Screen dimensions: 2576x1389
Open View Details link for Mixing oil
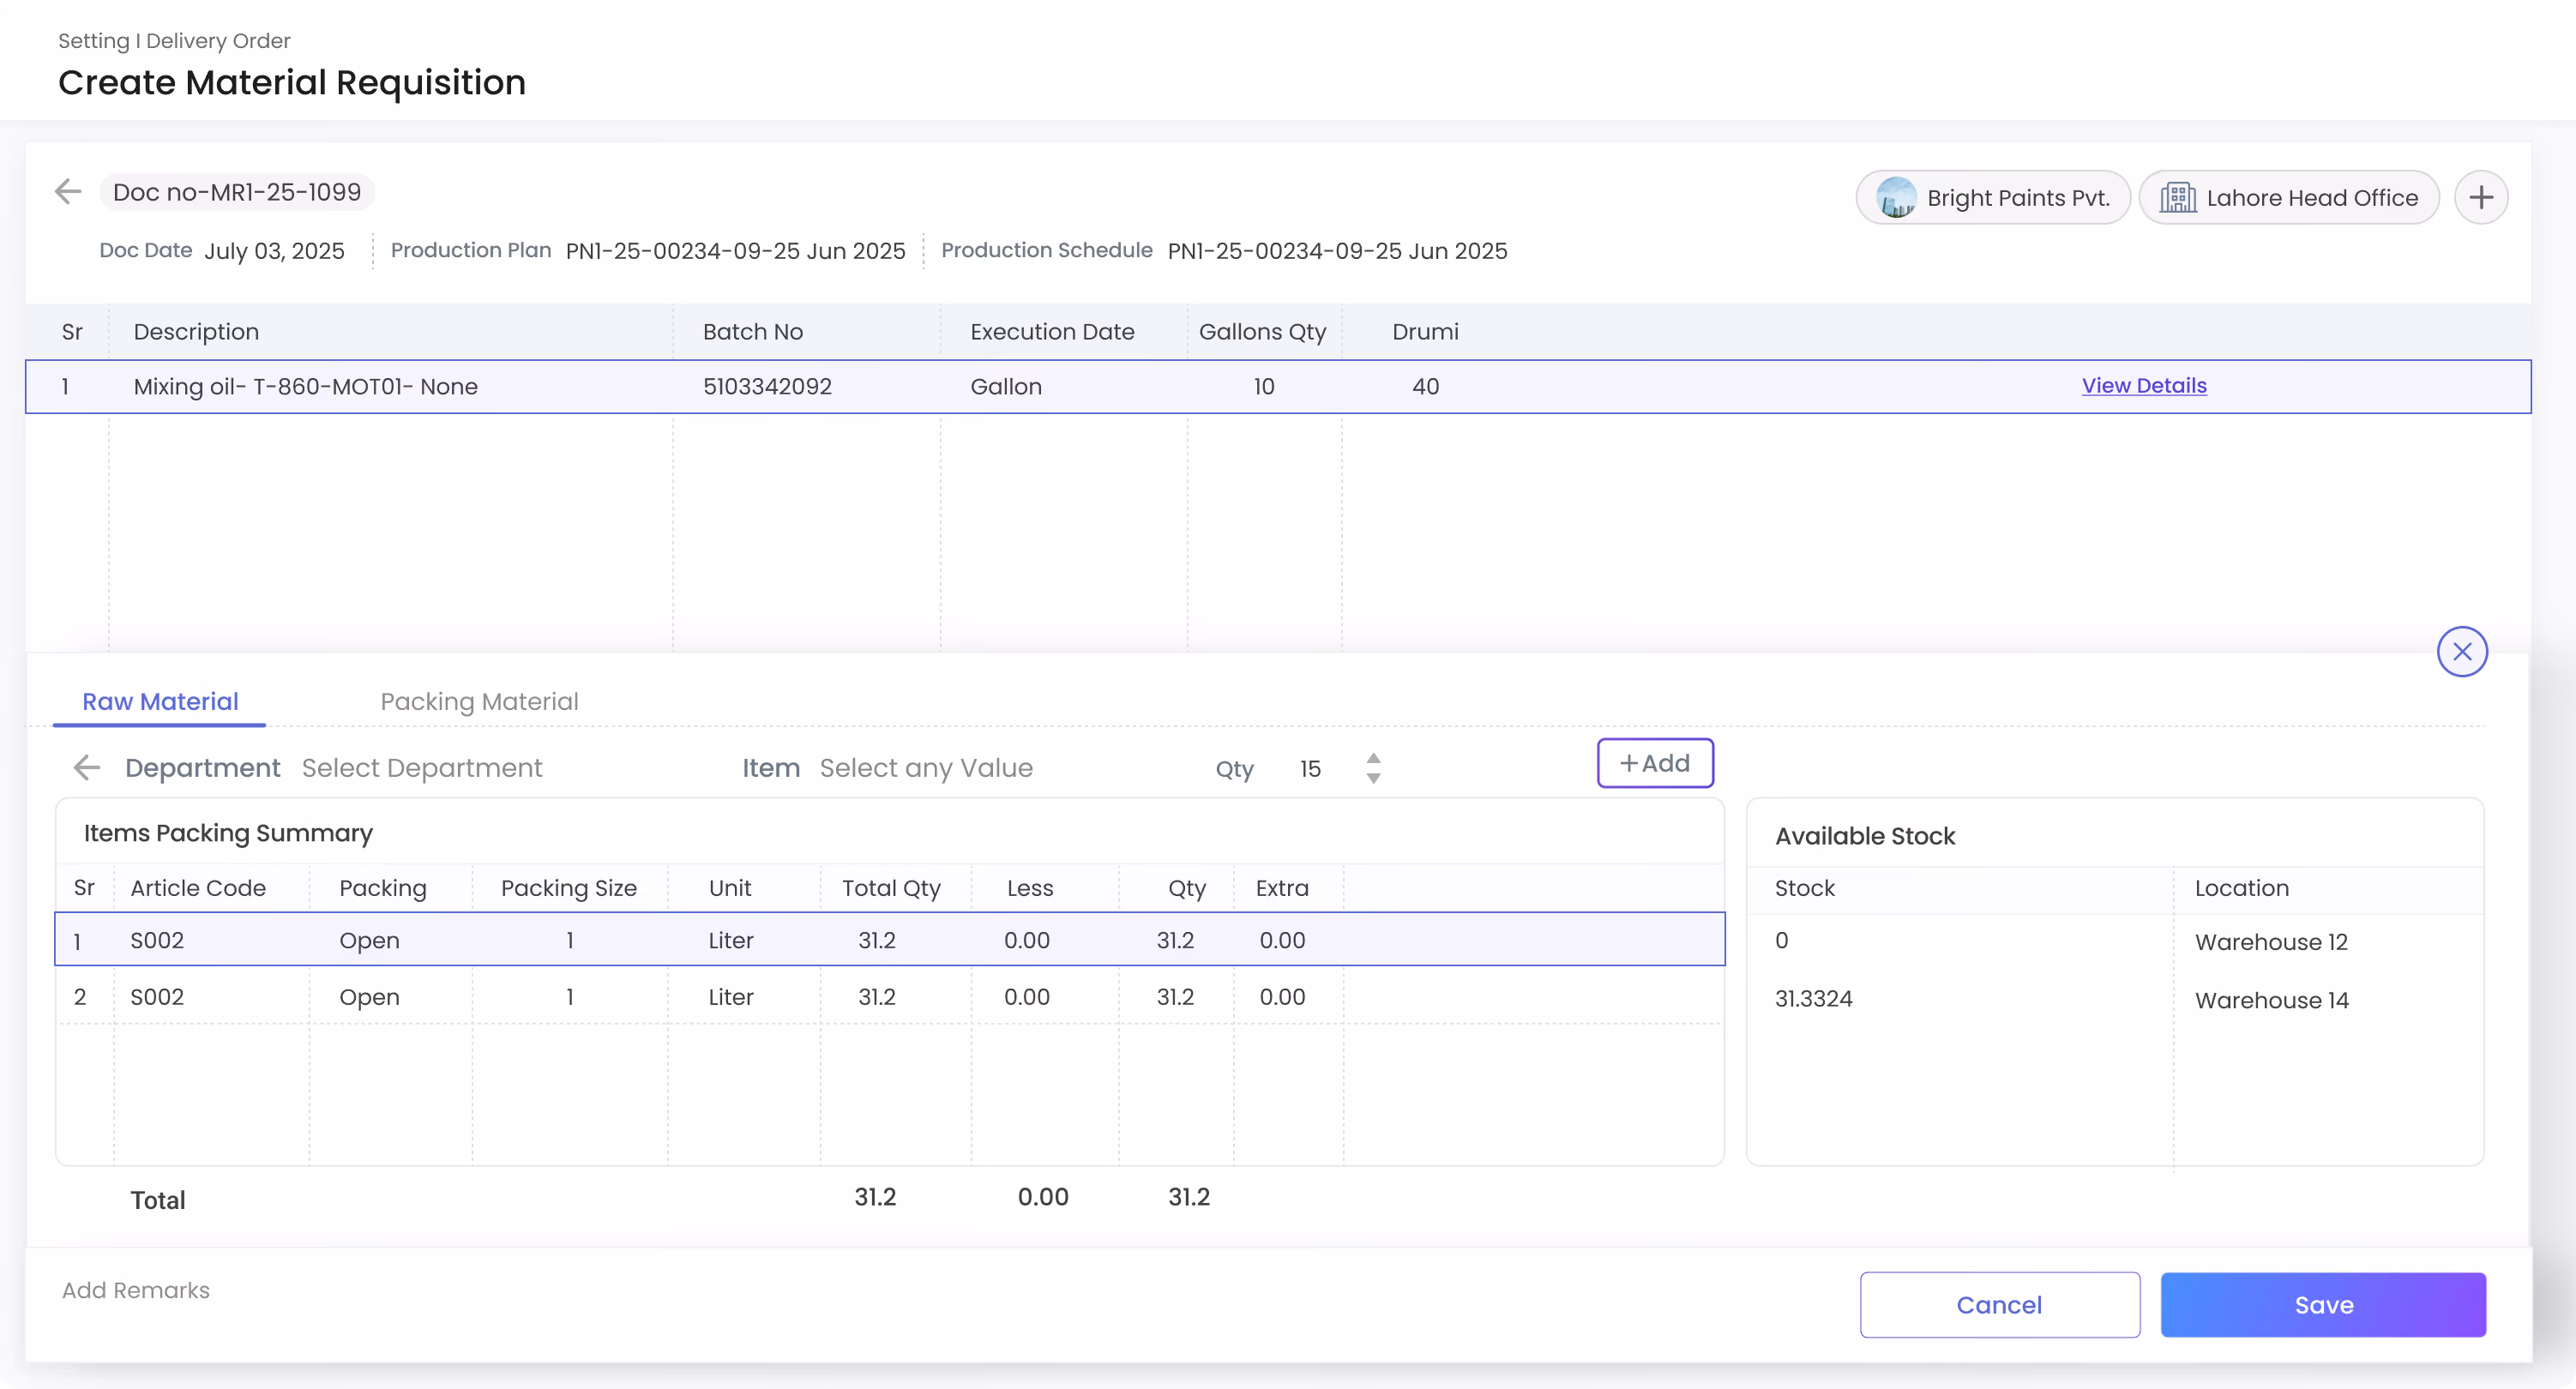point(2144,385)
